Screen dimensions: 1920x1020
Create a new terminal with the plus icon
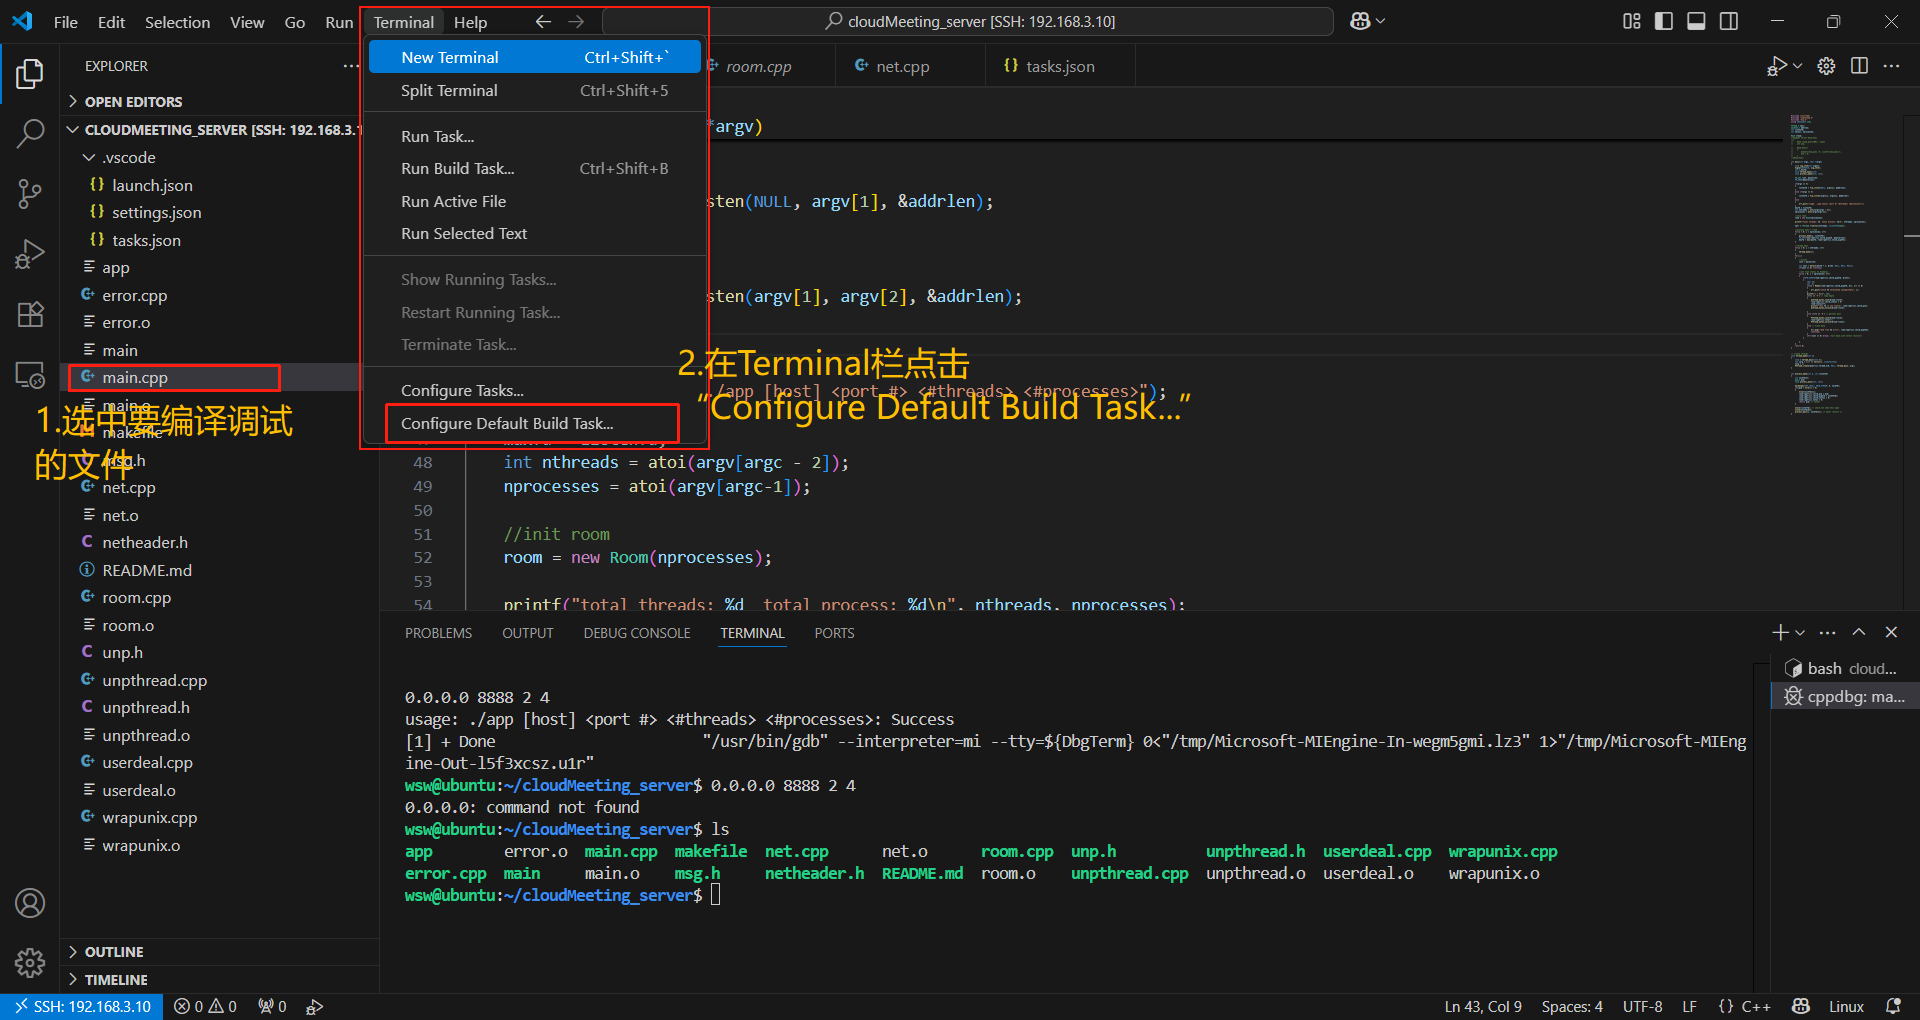pyautogui.click(x=1779, y=632)
